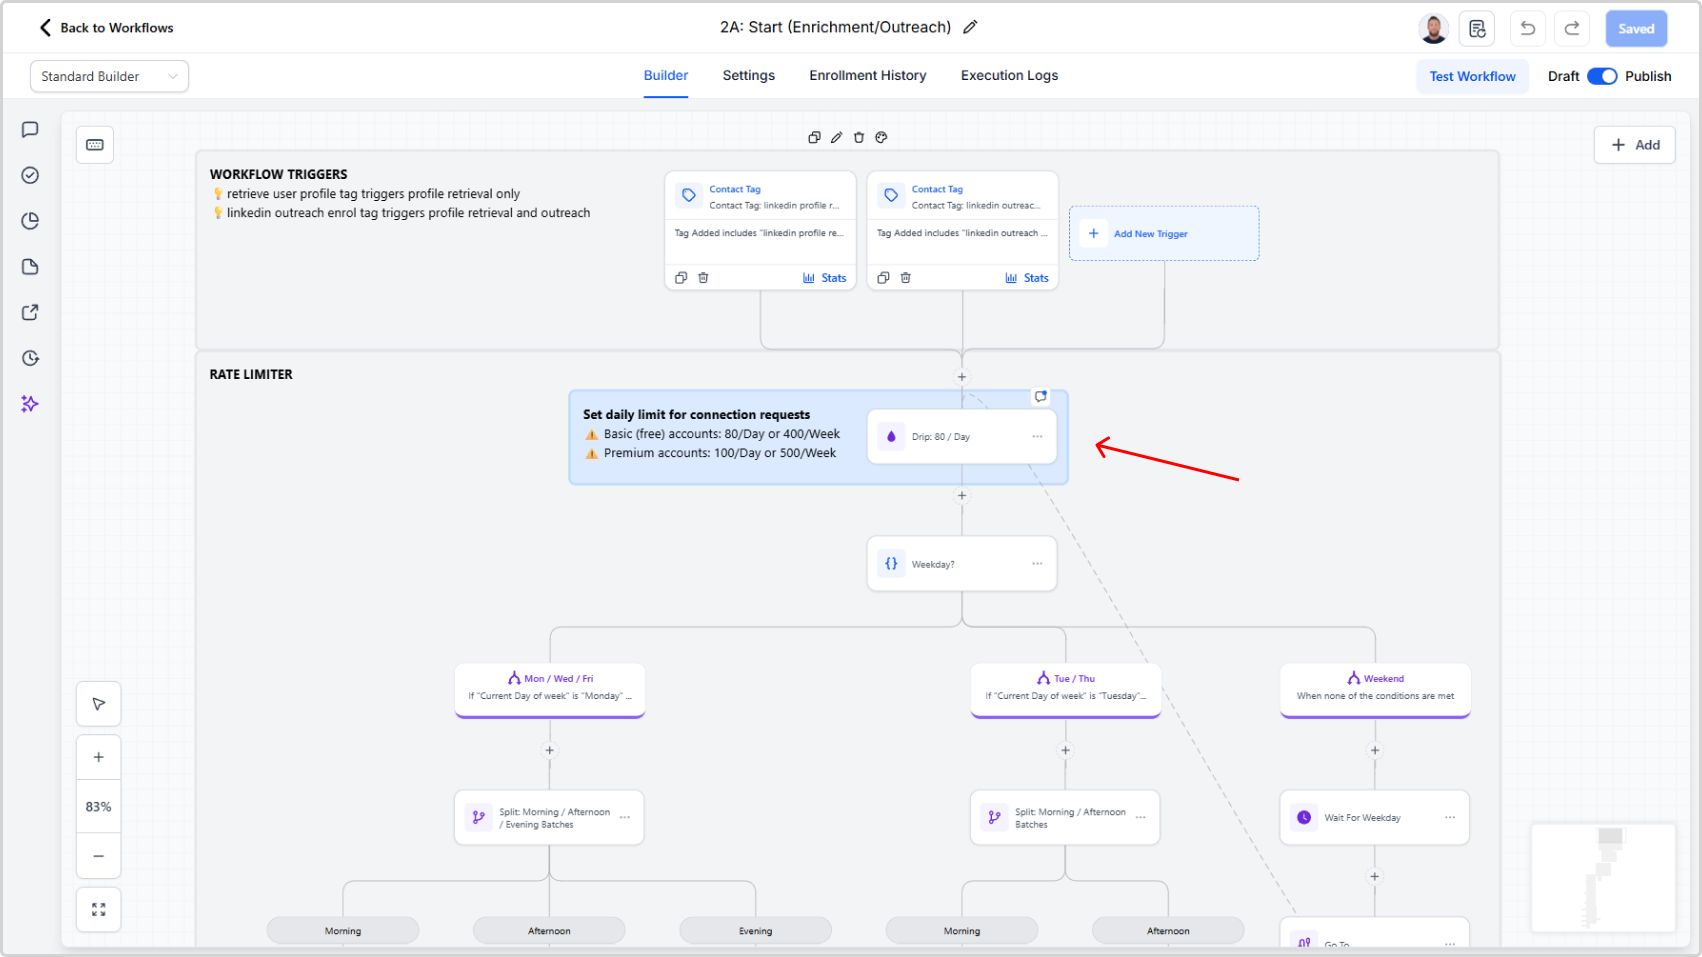Switch to the Settings tab
The height and width of the screenshot is (957, 1702).
pos(748,75)
